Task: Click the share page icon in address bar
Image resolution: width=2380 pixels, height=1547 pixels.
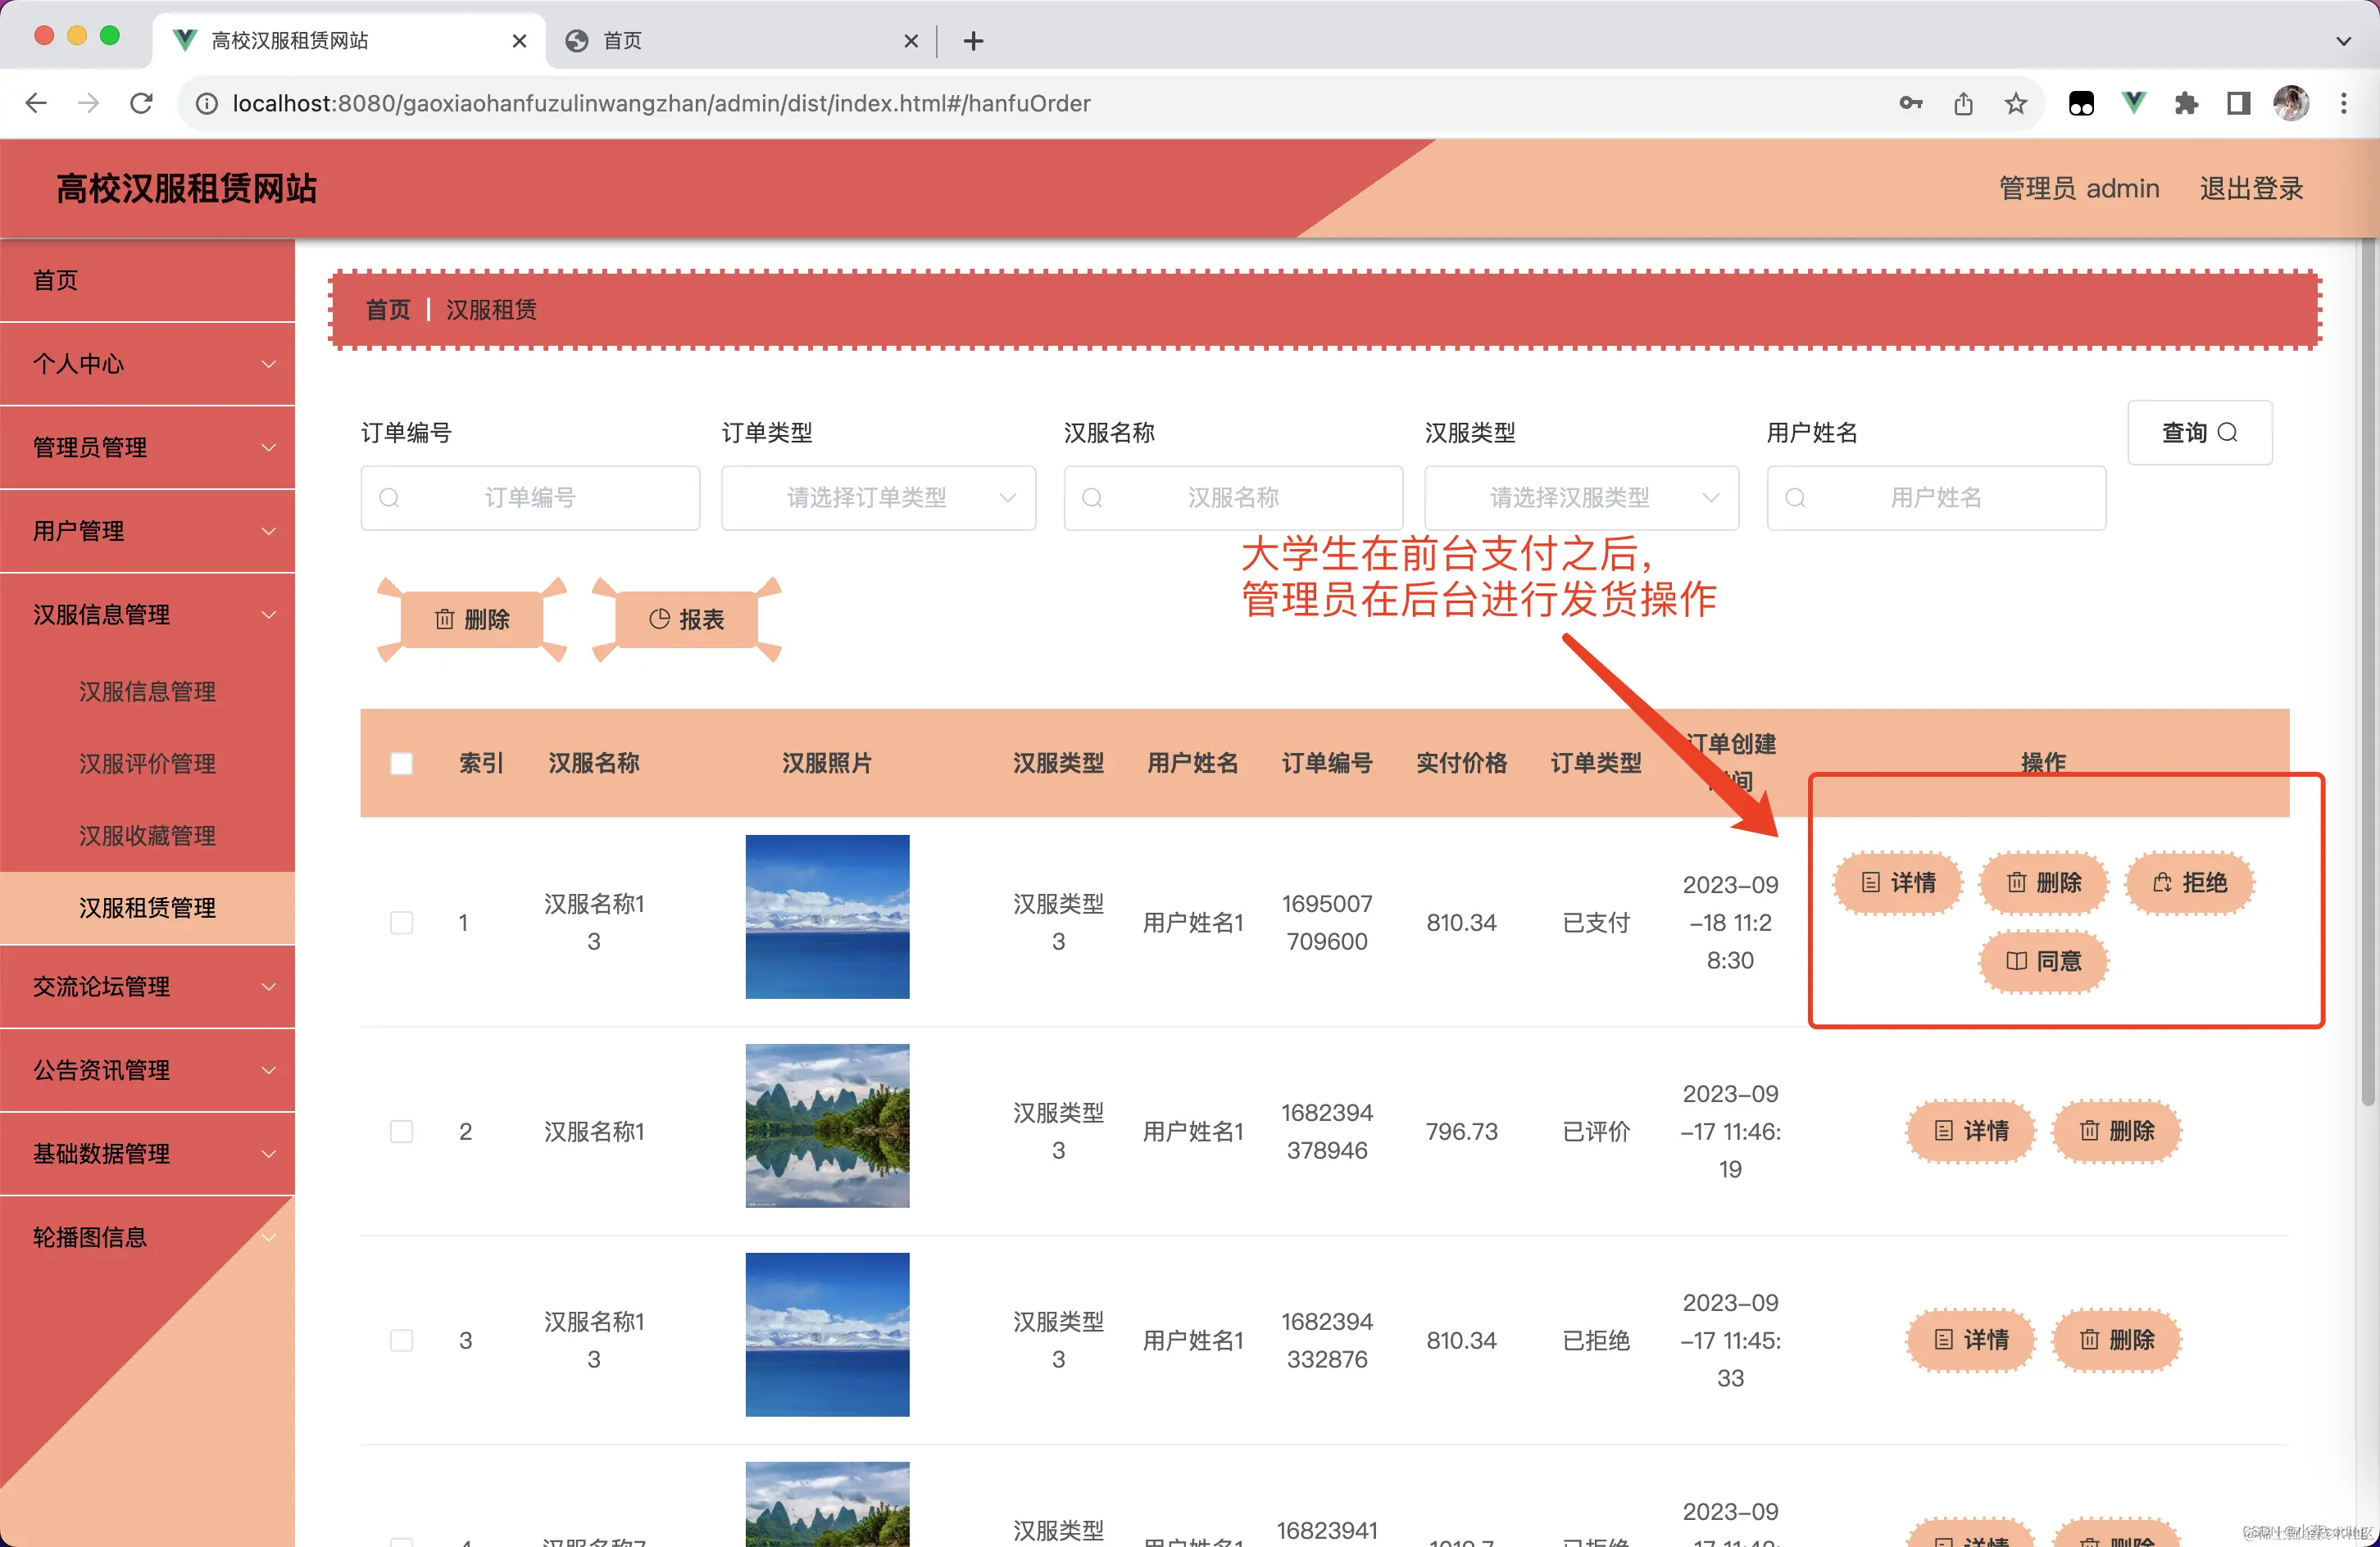Action: [1963, 103]
